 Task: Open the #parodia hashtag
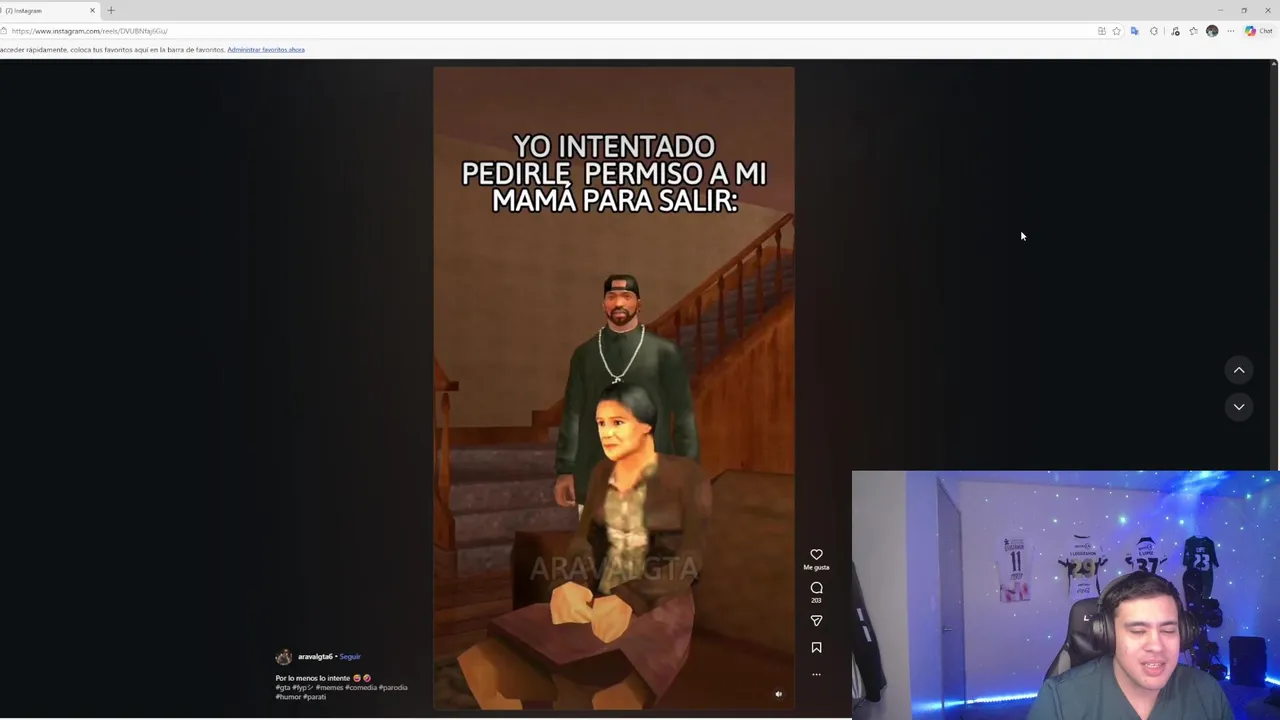click(393, 688)
